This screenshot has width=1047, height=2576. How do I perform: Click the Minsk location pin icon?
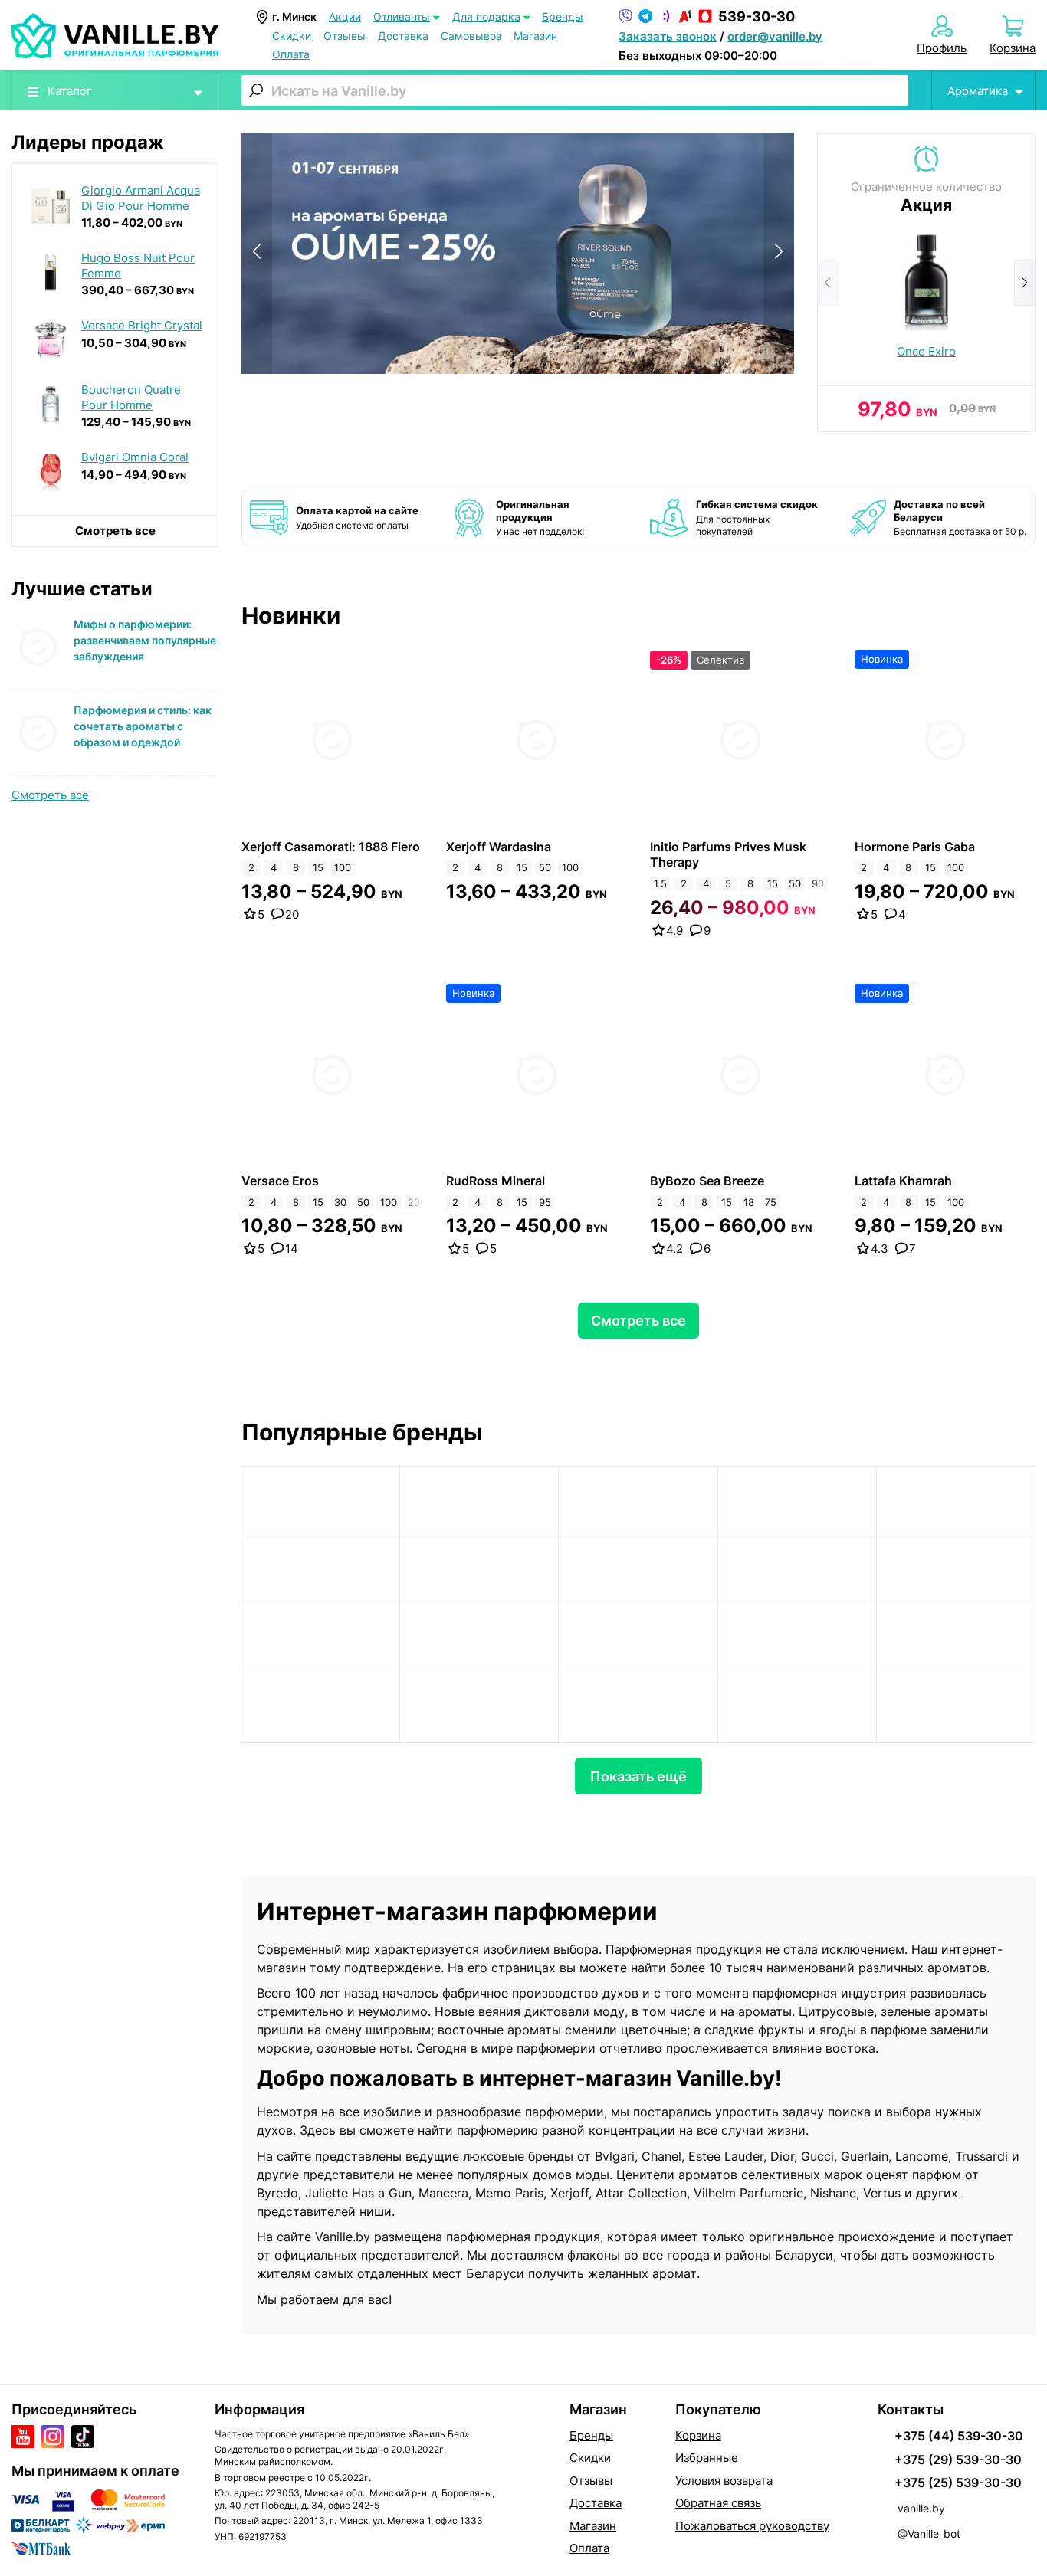click(x=262, y=17)
